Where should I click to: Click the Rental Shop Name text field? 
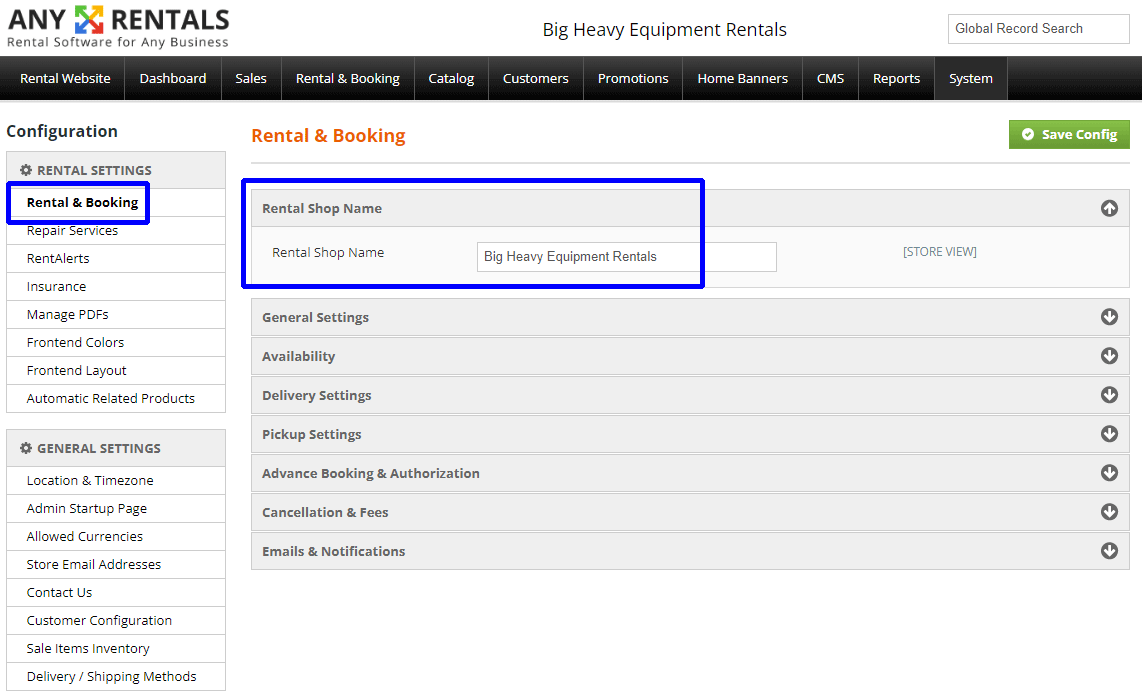(626, 257)
